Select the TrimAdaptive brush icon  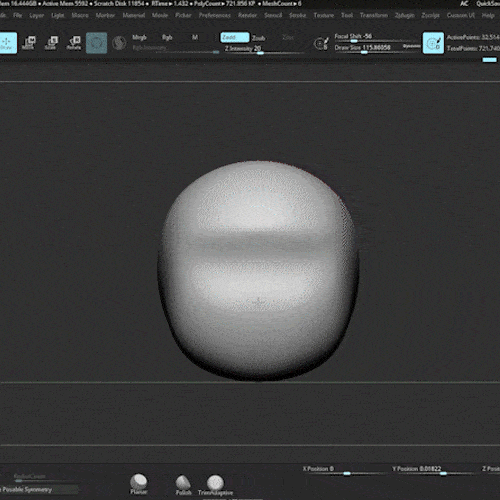[x=215, y=485]
